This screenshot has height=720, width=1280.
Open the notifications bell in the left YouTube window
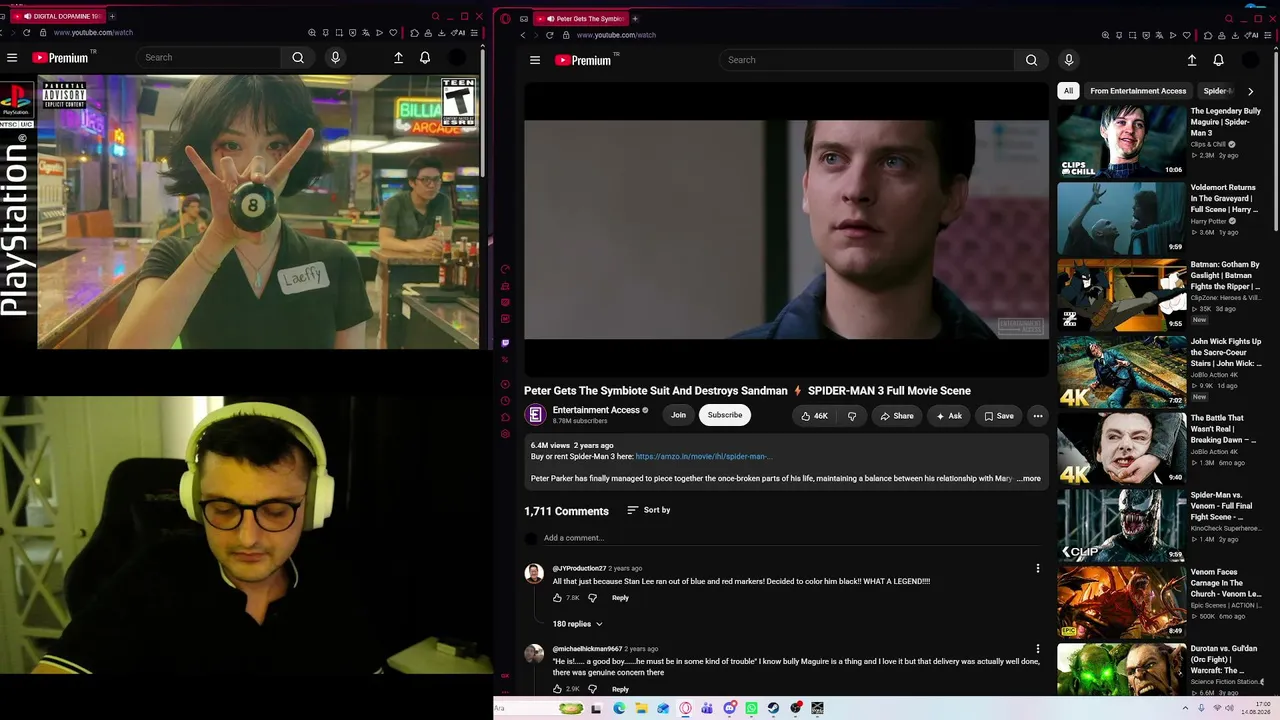(425, 58)
